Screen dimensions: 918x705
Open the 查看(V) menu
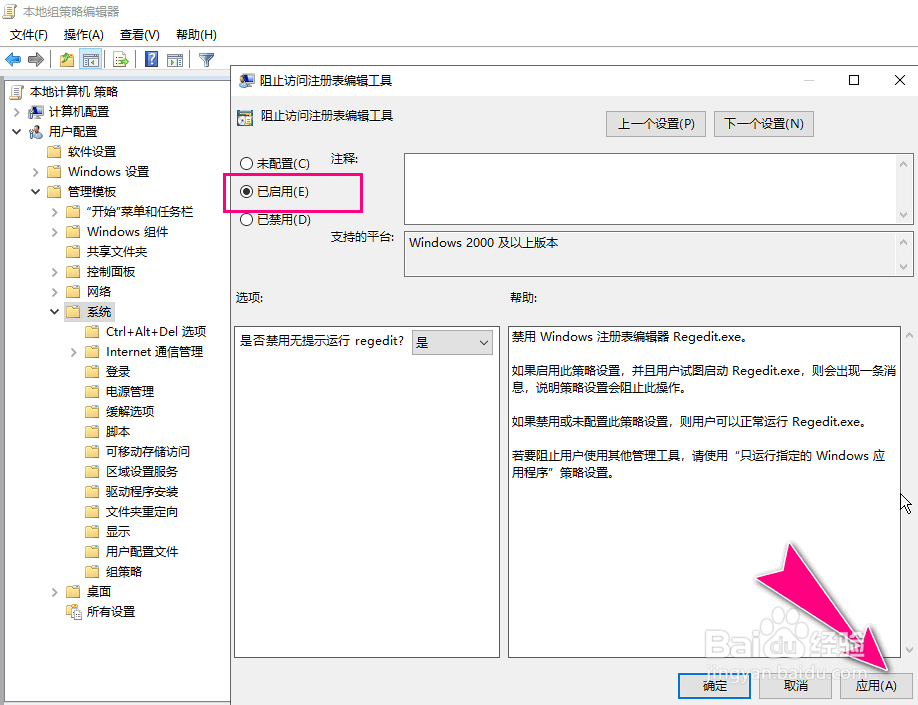pyautogui.click(x=139, y=34)
